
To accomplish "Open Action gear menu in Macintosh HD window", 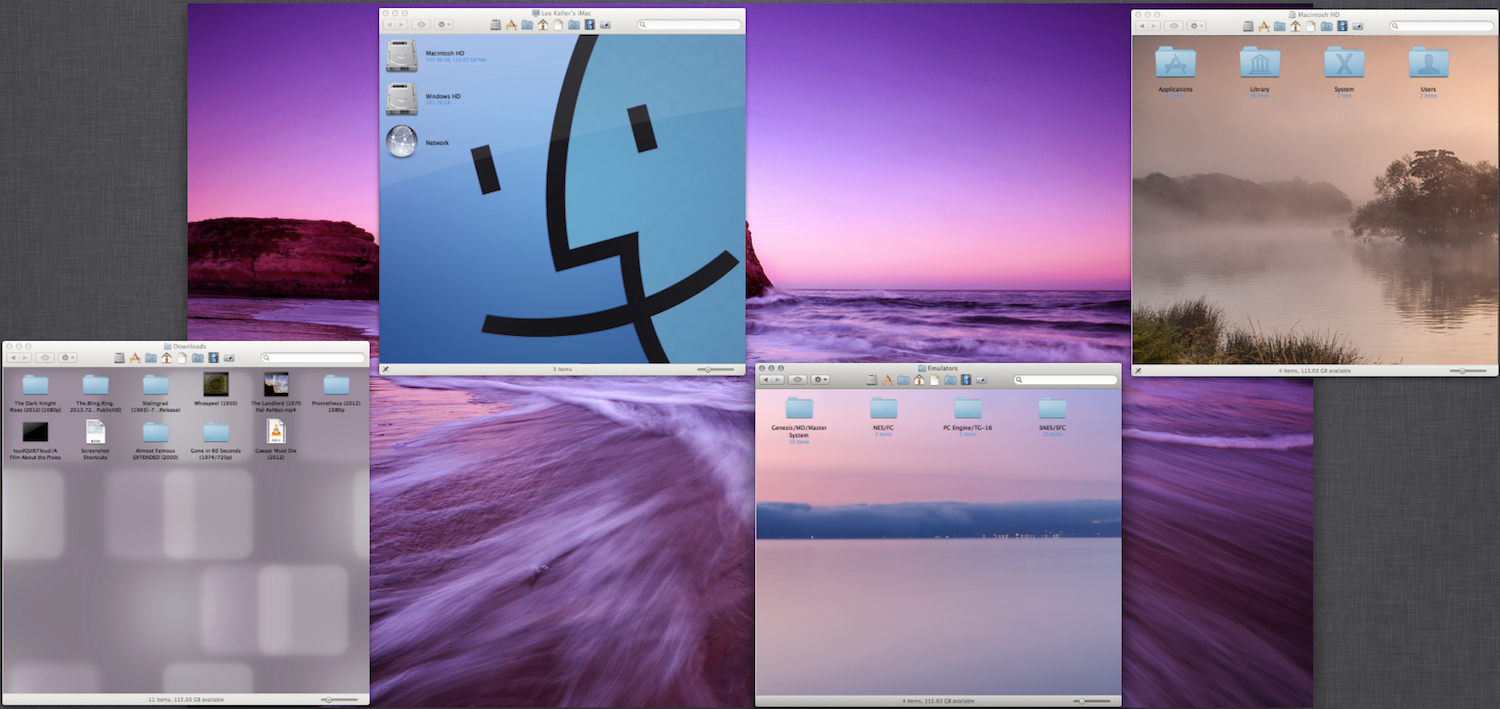I will [1196, 26].
